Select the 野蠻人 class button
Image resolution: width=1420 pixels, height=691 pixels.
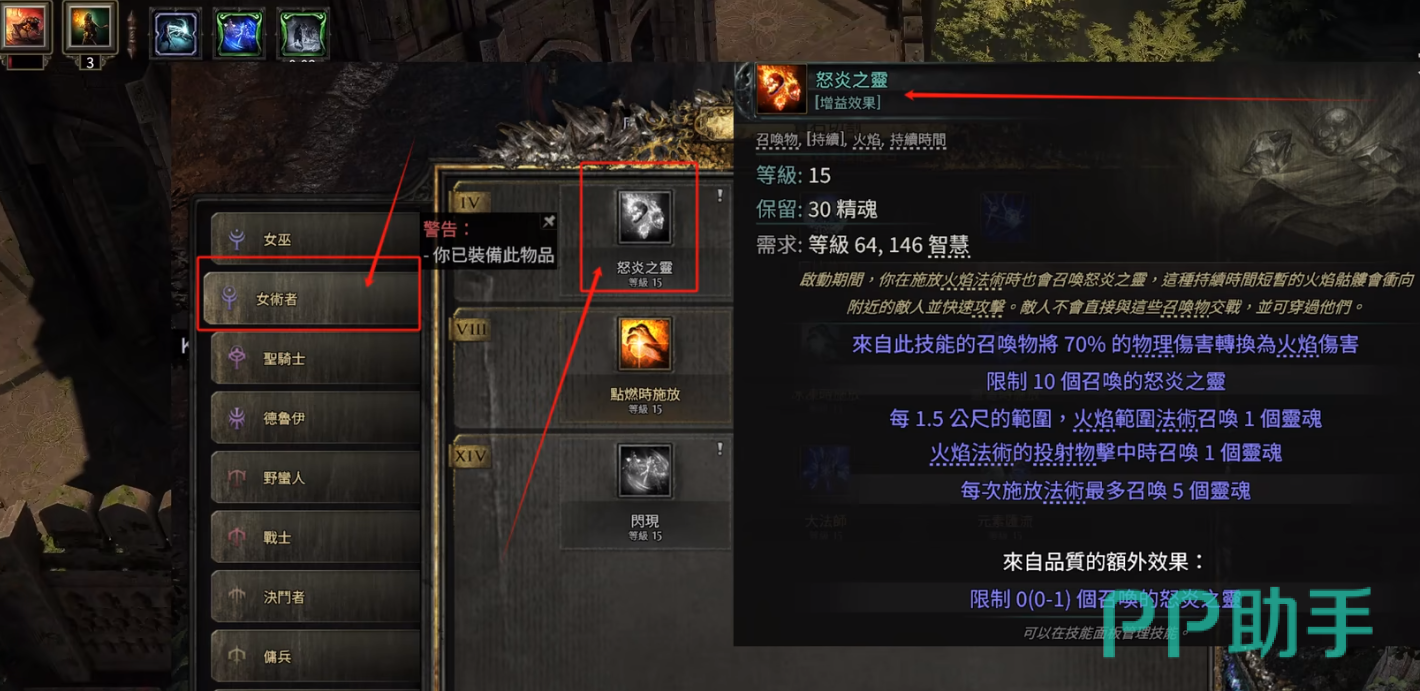click(316, 478)
